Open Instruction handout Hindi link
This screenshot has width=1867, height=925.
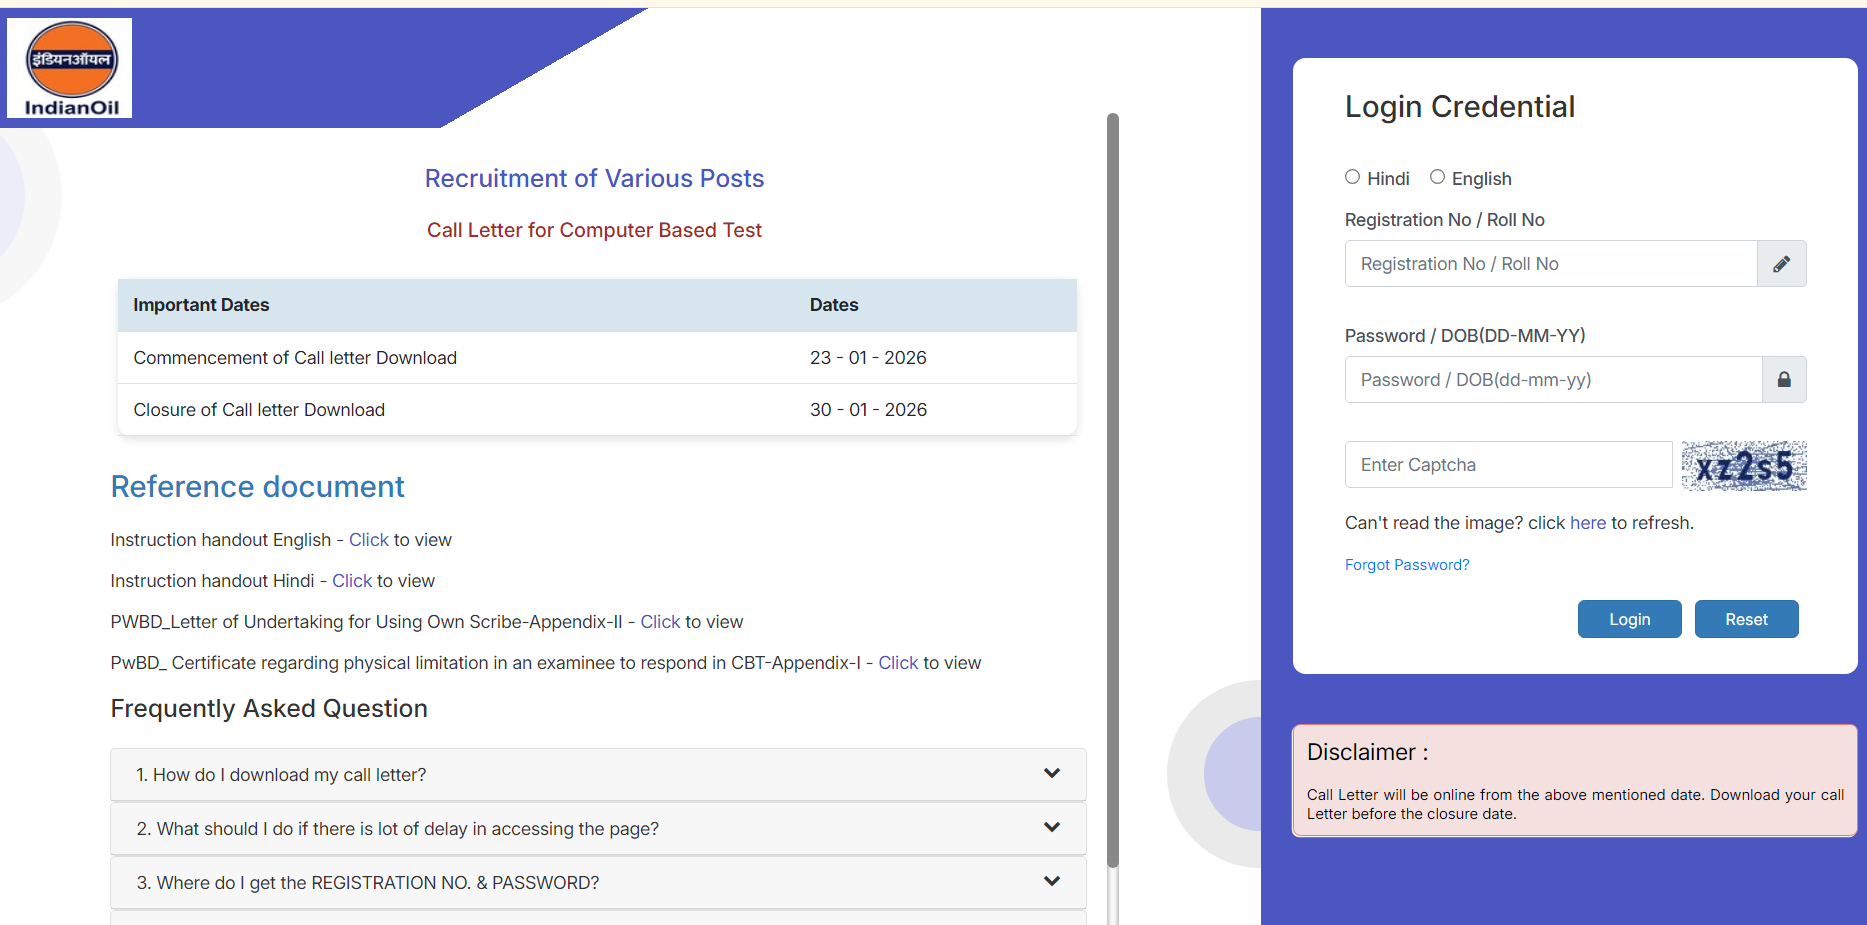tap(352, 581)
